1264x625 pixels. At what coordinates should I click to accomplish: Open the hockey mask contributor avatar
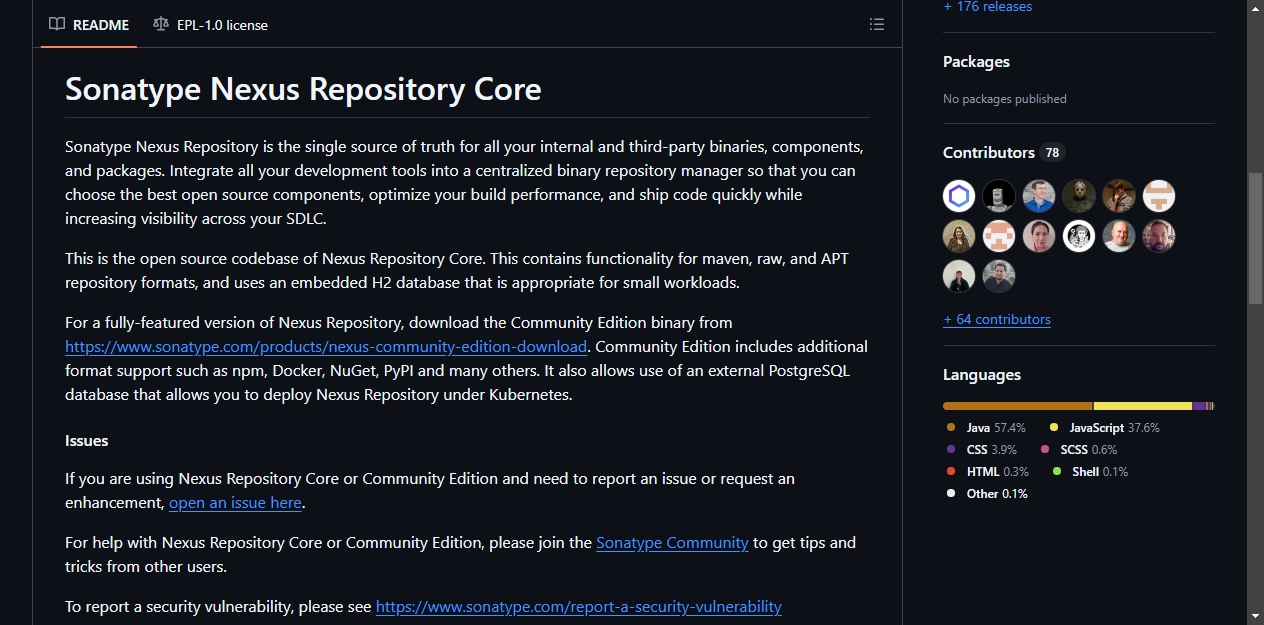[x=1079, y=196]
